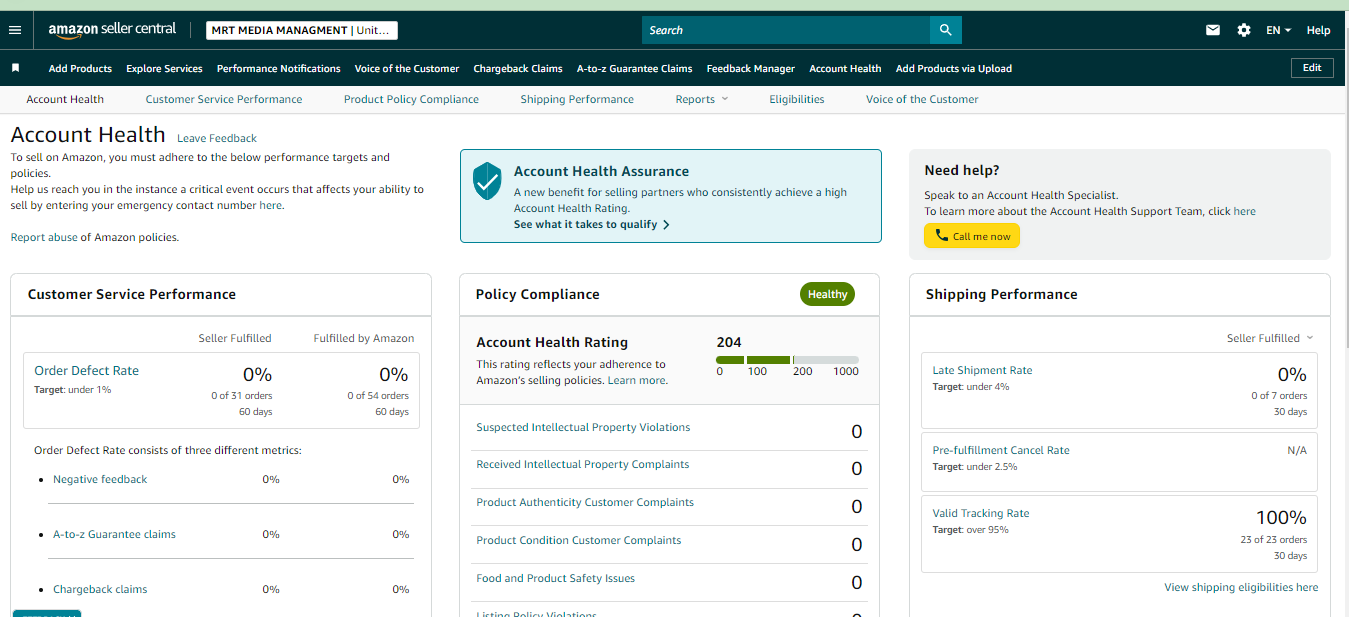Screen dimensions: 1349x617
Task: Click the Healthy status badge
Action: tap(827, 294)
